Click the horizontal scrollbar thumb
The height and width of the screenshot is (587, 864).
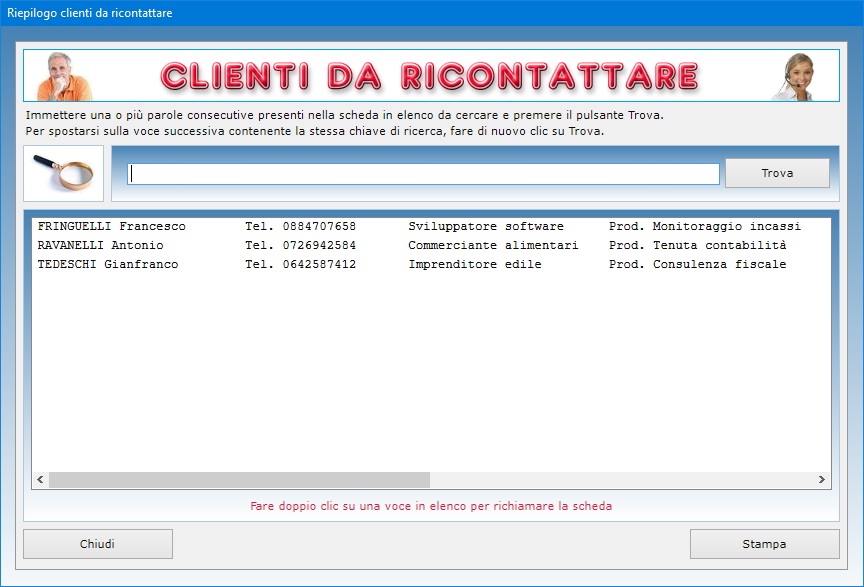pos(239,480)
